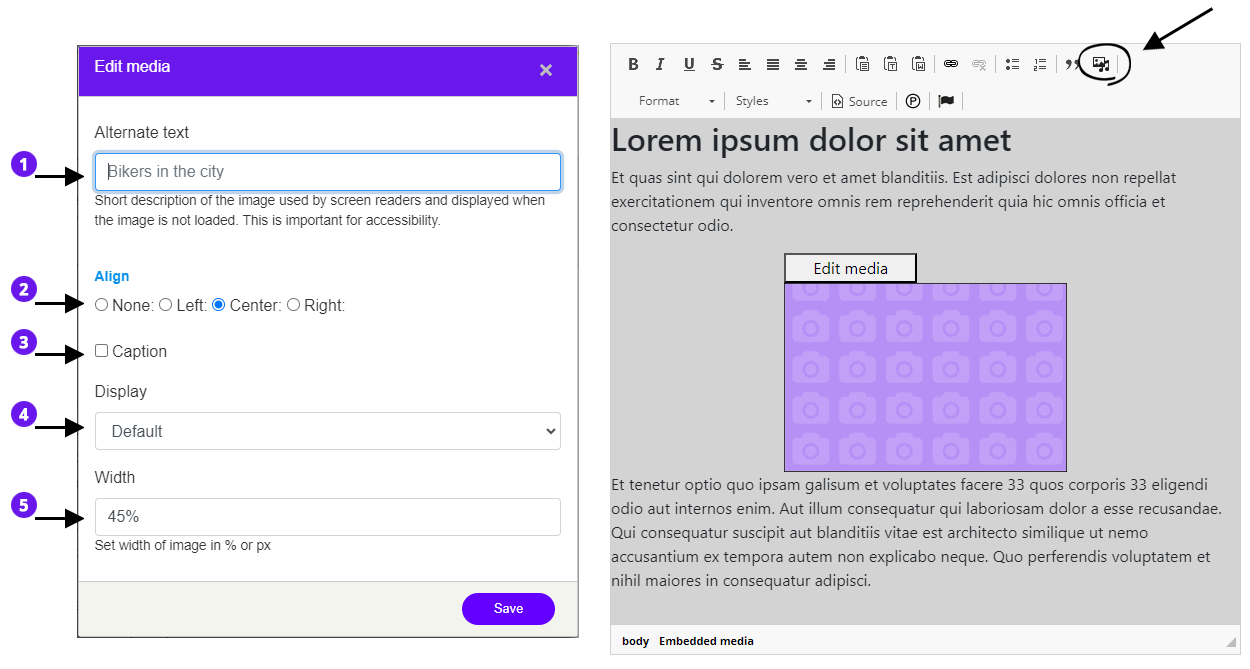Apply italic formatting in the editor toolbar
Image resolution: width=1250 pixels, height=669 pixels.
point(660,64)
